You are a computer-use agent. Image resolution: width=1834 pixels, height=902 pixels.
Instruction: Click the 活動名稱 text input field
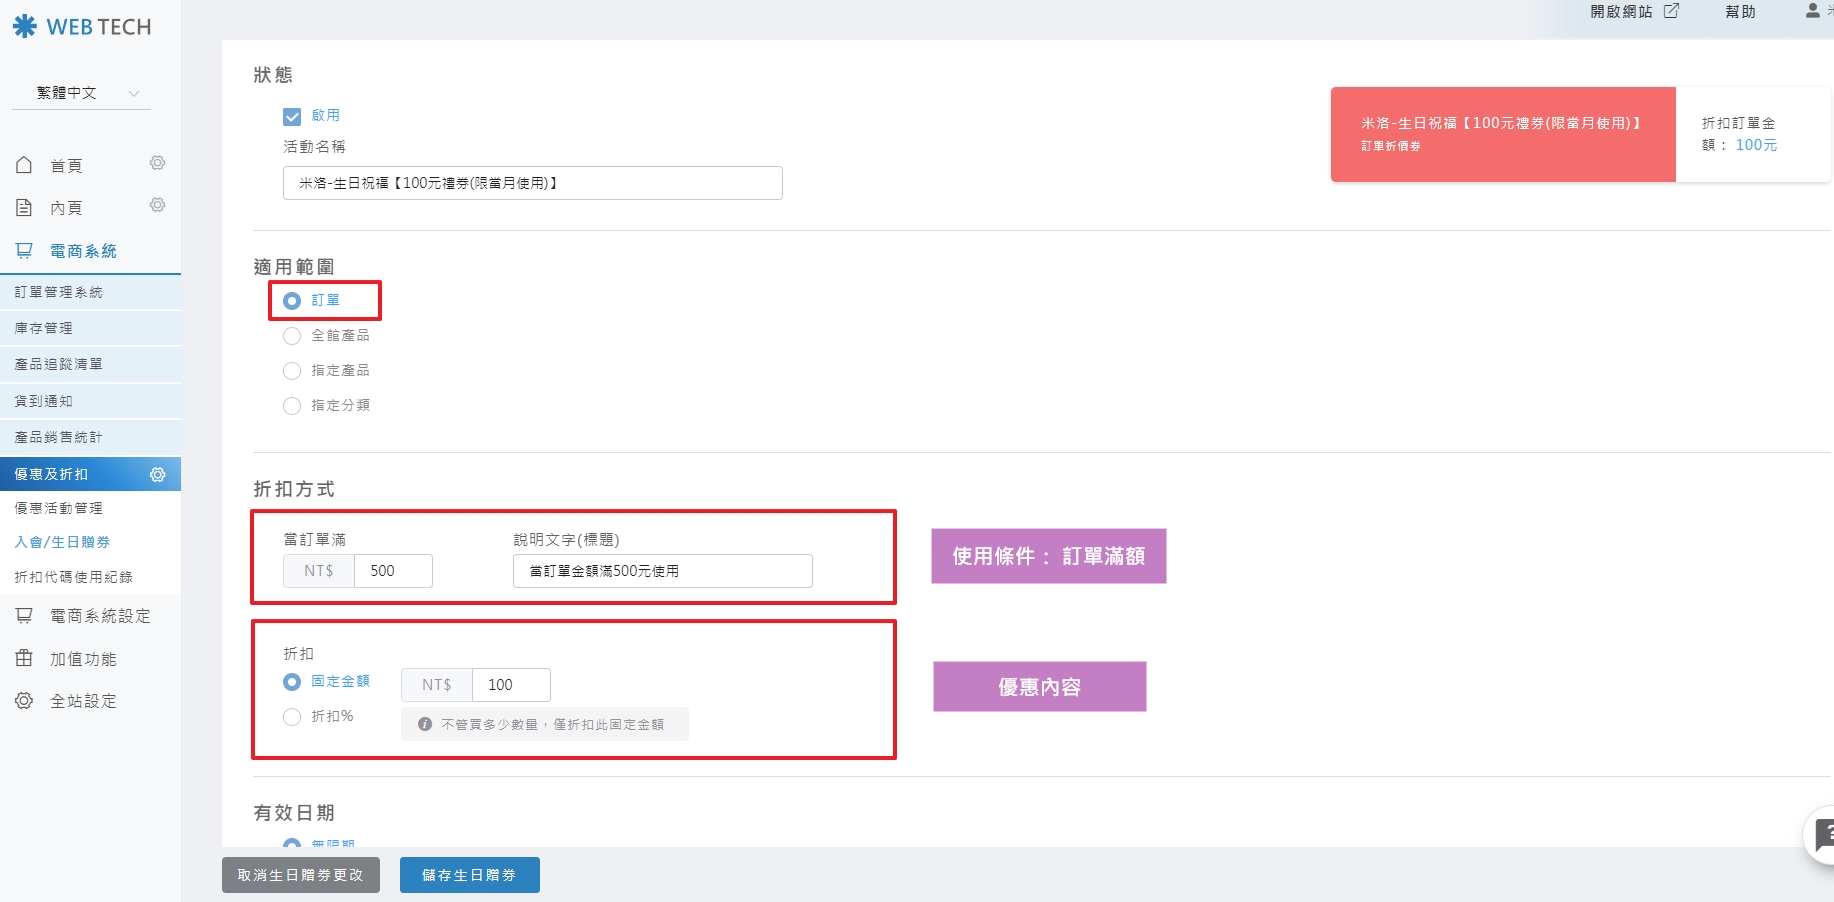(532, 183)
